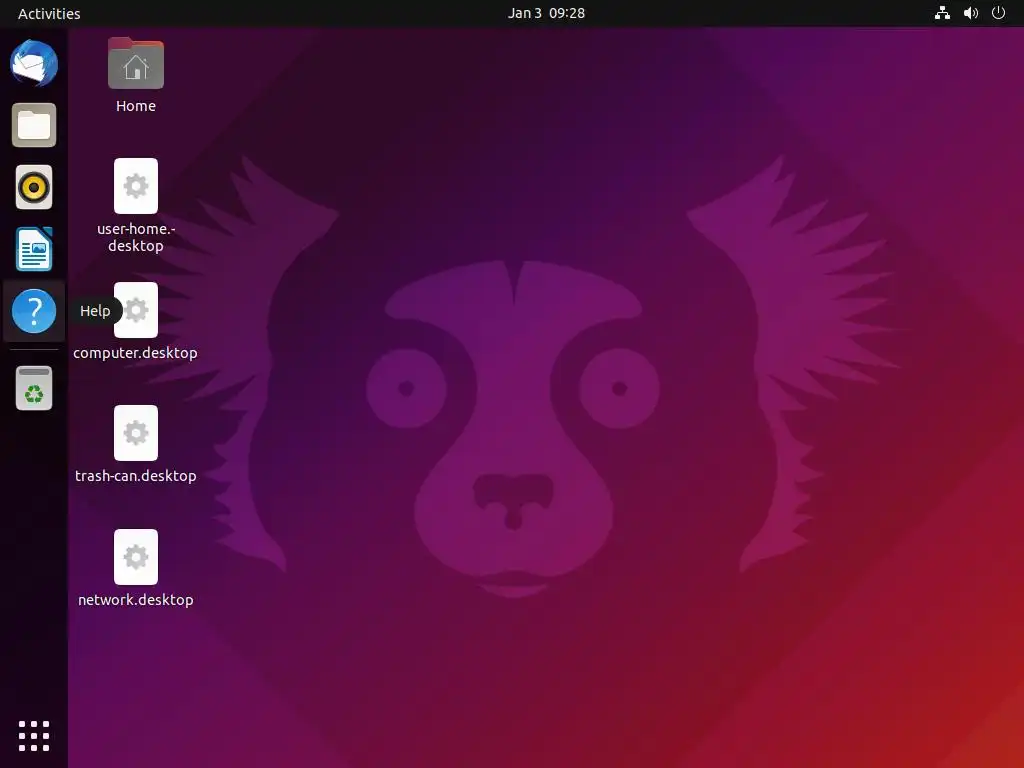This screenshot has width=1024, height=768.
Task: Select the trash-can.desktop file icon
Action: (136, 432)
